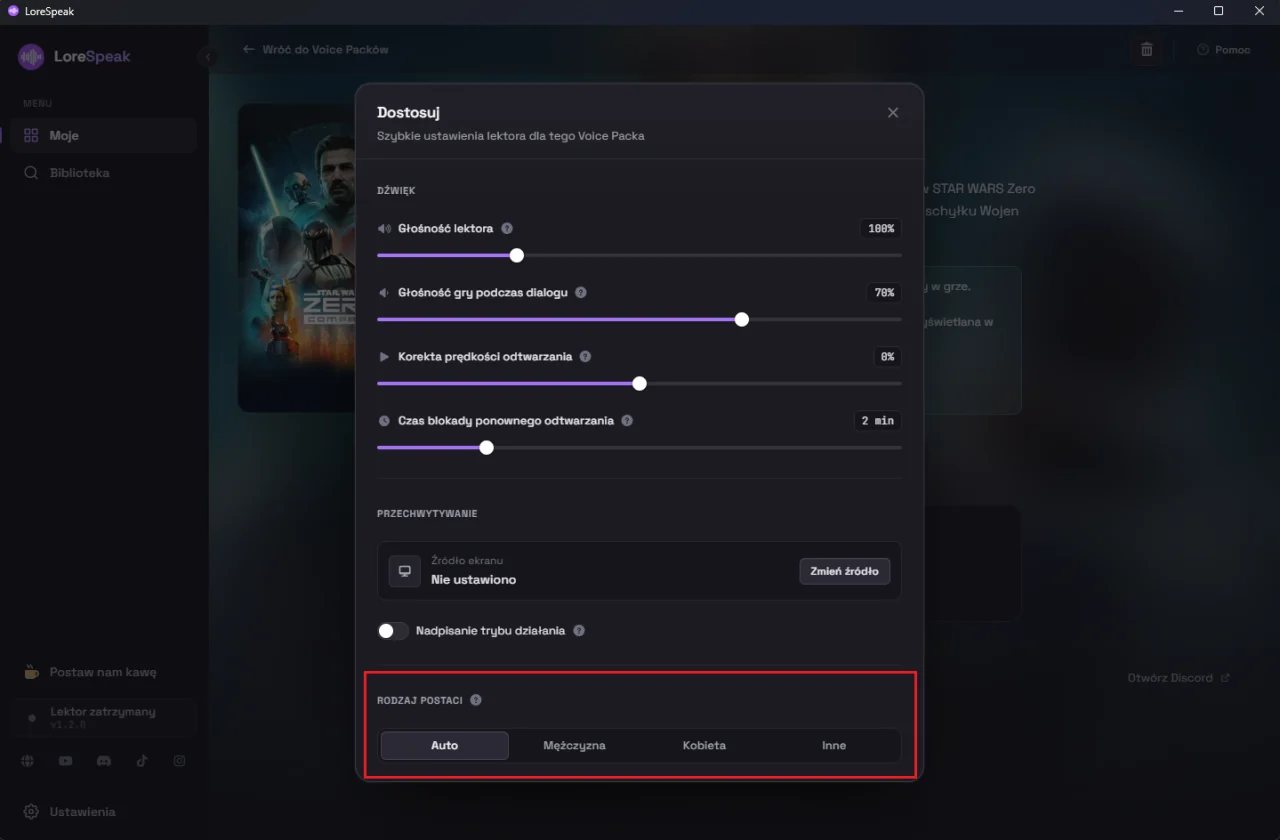Select Mężczyzna character type
The image size is (1280, 840).
pyautogui.click(x=574, y=746)
